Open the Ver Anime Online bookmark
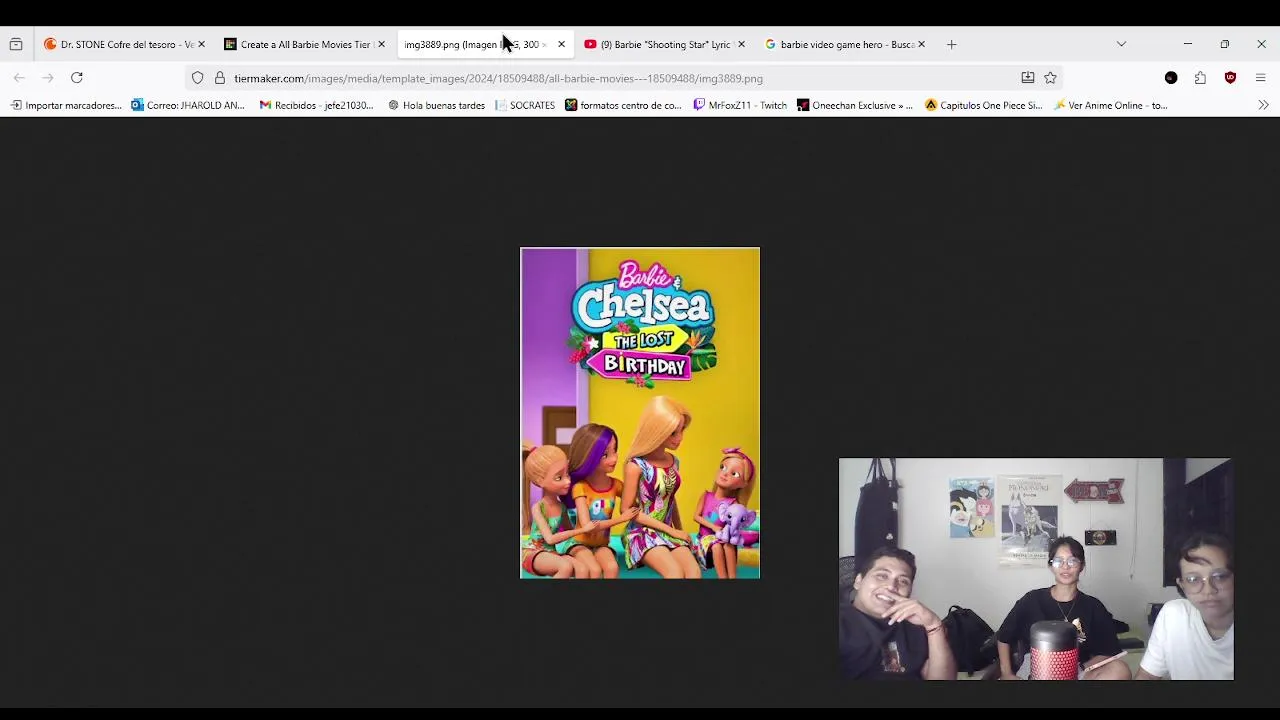This screenshot has height=720, width=1280. click(1110, 105)
